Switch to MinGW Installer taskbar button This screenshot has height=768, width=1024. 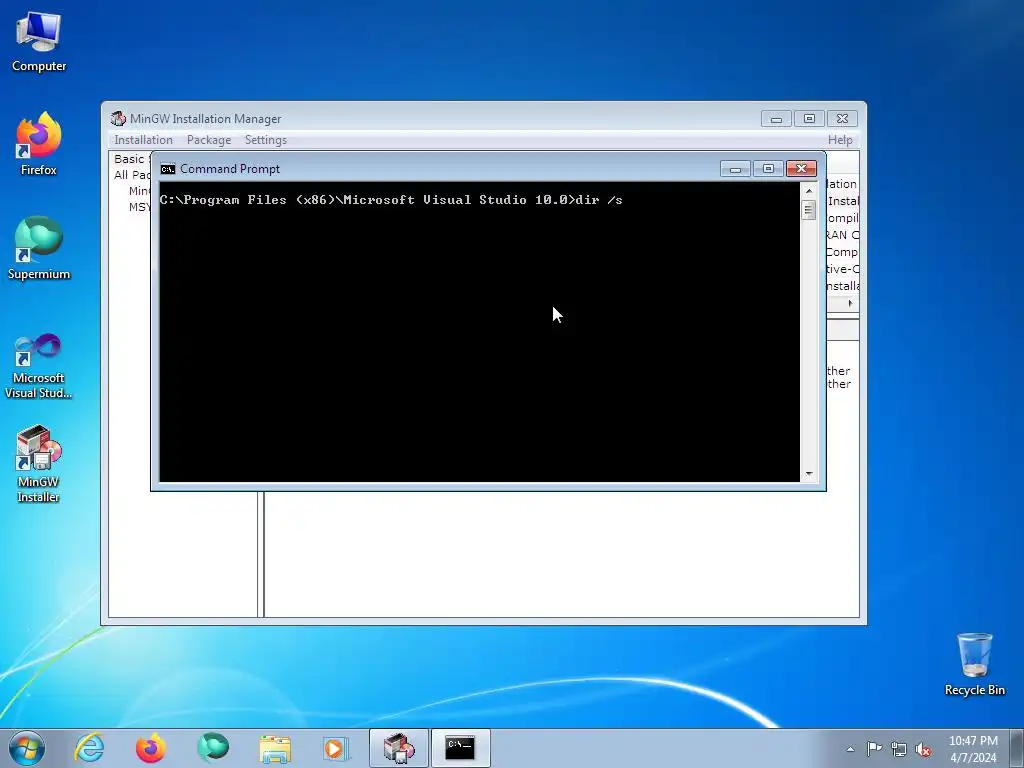click(x=399, y=748)
